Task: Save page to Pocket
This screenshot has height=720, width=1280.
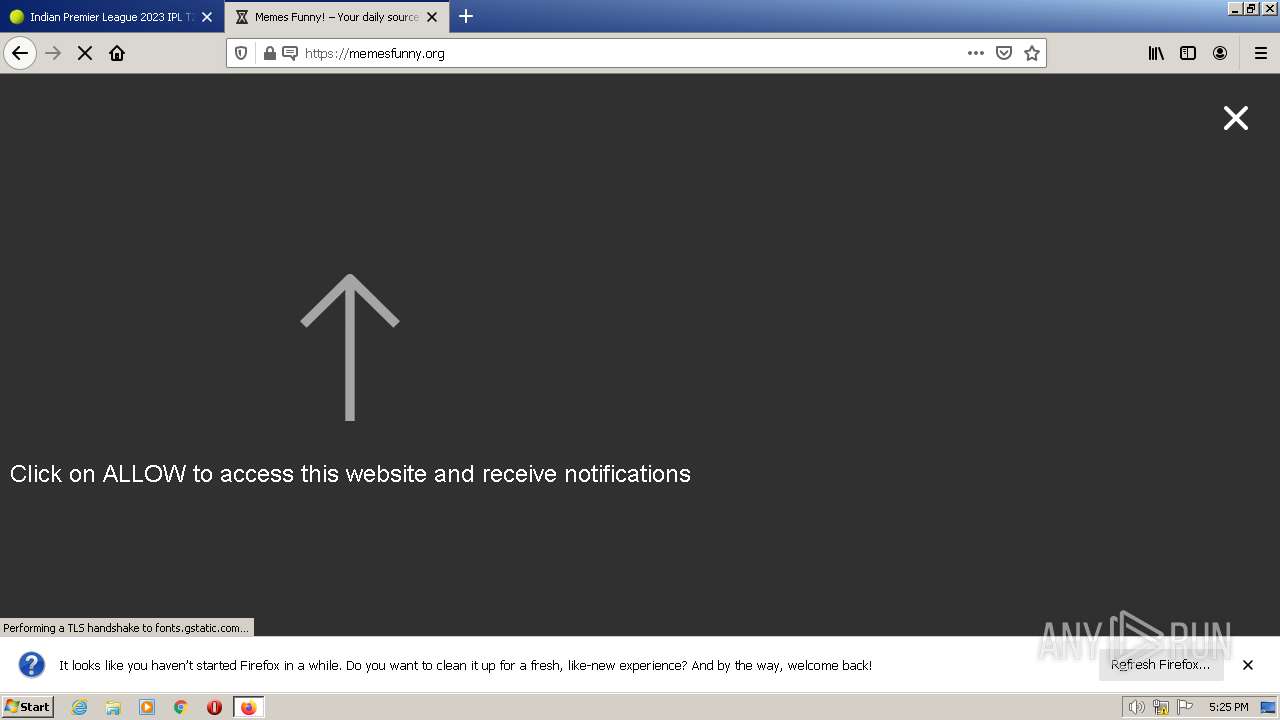Action: (x=1004, y=53)
